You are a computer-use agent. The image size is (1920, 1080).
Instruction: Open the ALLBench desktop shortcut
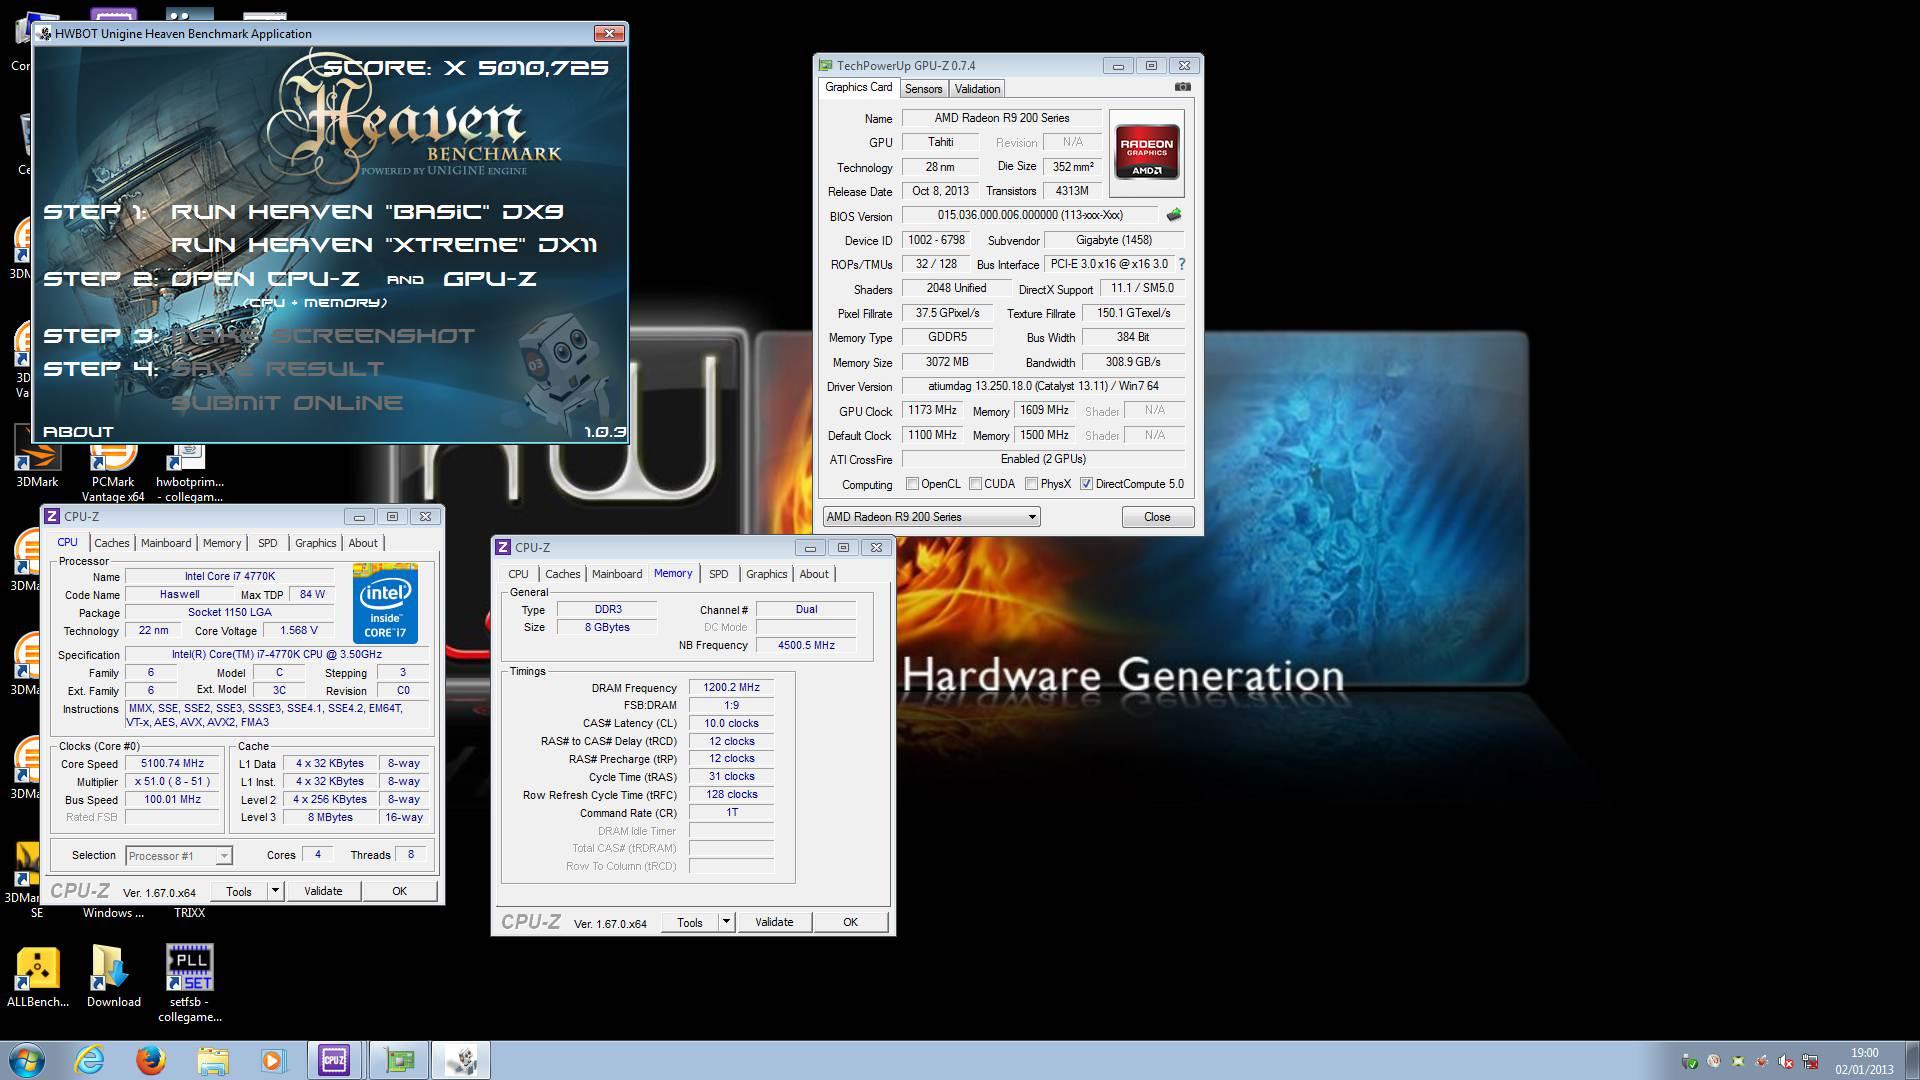pos(37,977)
